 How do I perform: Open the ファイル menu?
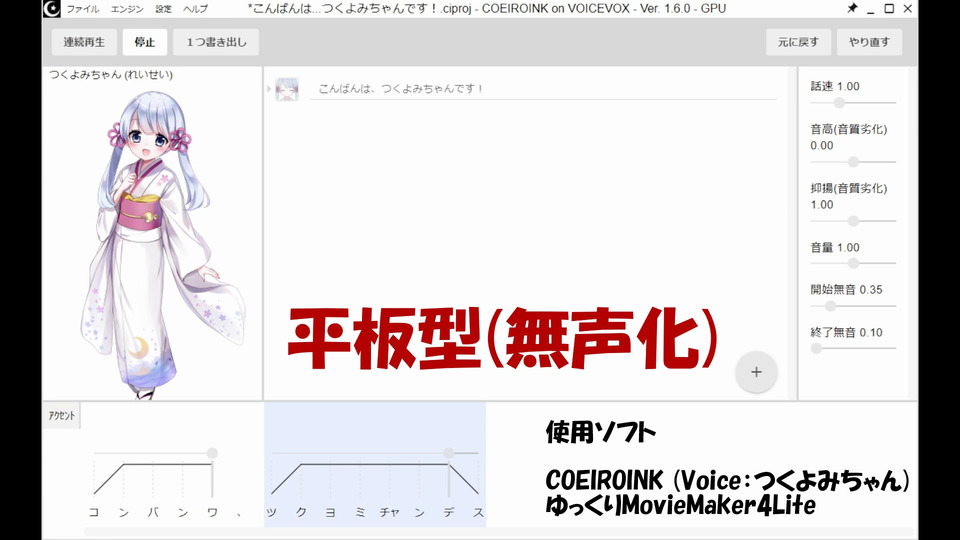[x=83, y=9]
